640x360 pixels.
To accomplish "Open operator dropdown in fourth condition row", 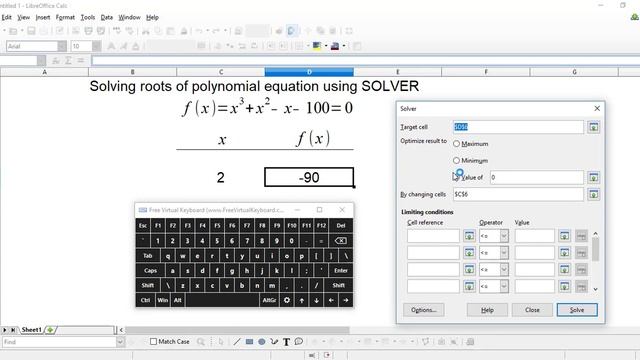I will tap(504, 286).
